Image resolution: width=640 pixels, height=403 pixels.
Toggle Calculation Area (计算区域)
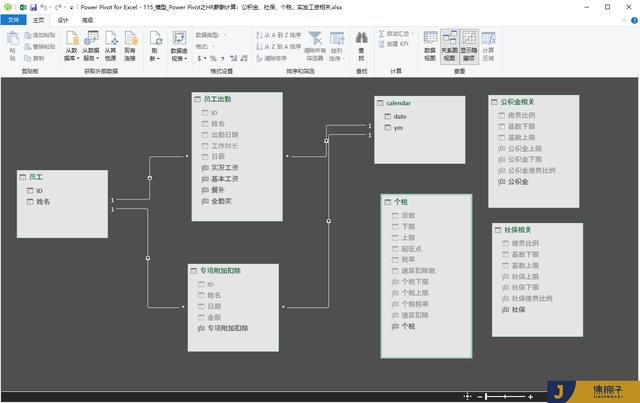(489, 46)
